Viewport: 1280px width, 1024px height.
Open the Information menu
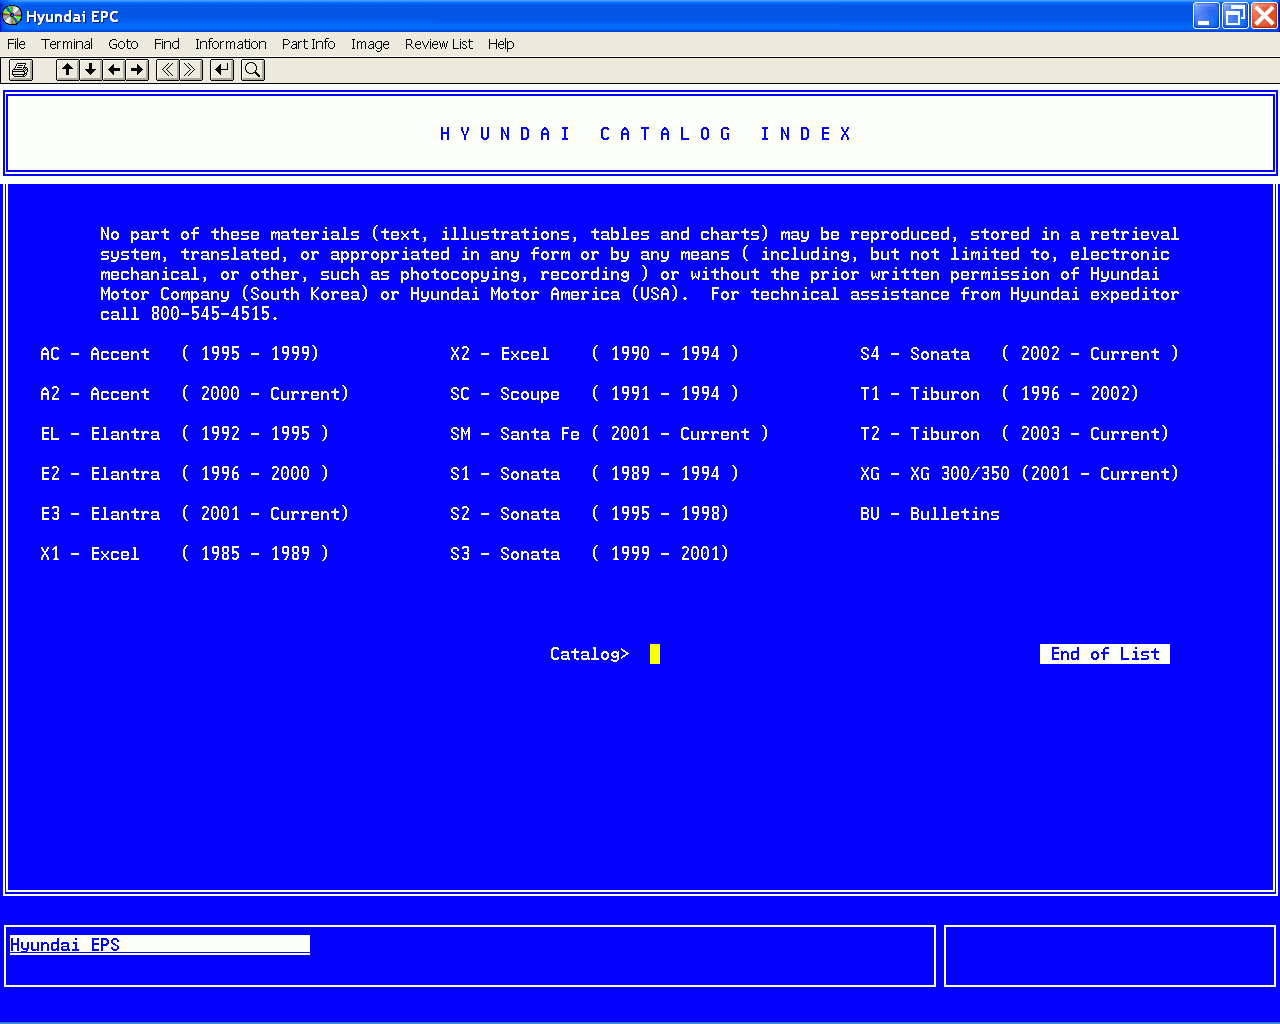tap(231, 44)
